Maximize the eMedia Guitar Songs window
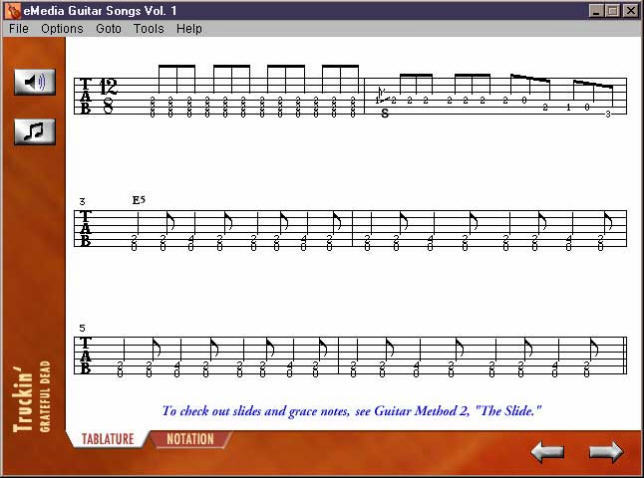Image resolution: width=644 pixels, height=478 pixels. [612, 11]
